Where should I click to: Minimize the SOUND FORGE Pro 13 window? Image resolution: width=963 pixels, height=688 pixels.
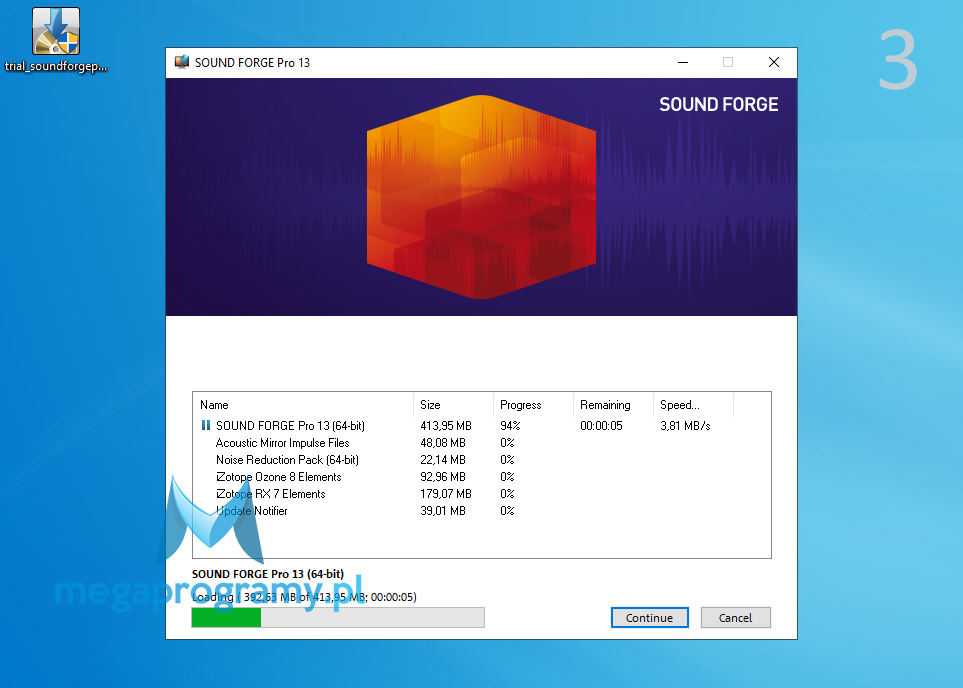[682, 62]
